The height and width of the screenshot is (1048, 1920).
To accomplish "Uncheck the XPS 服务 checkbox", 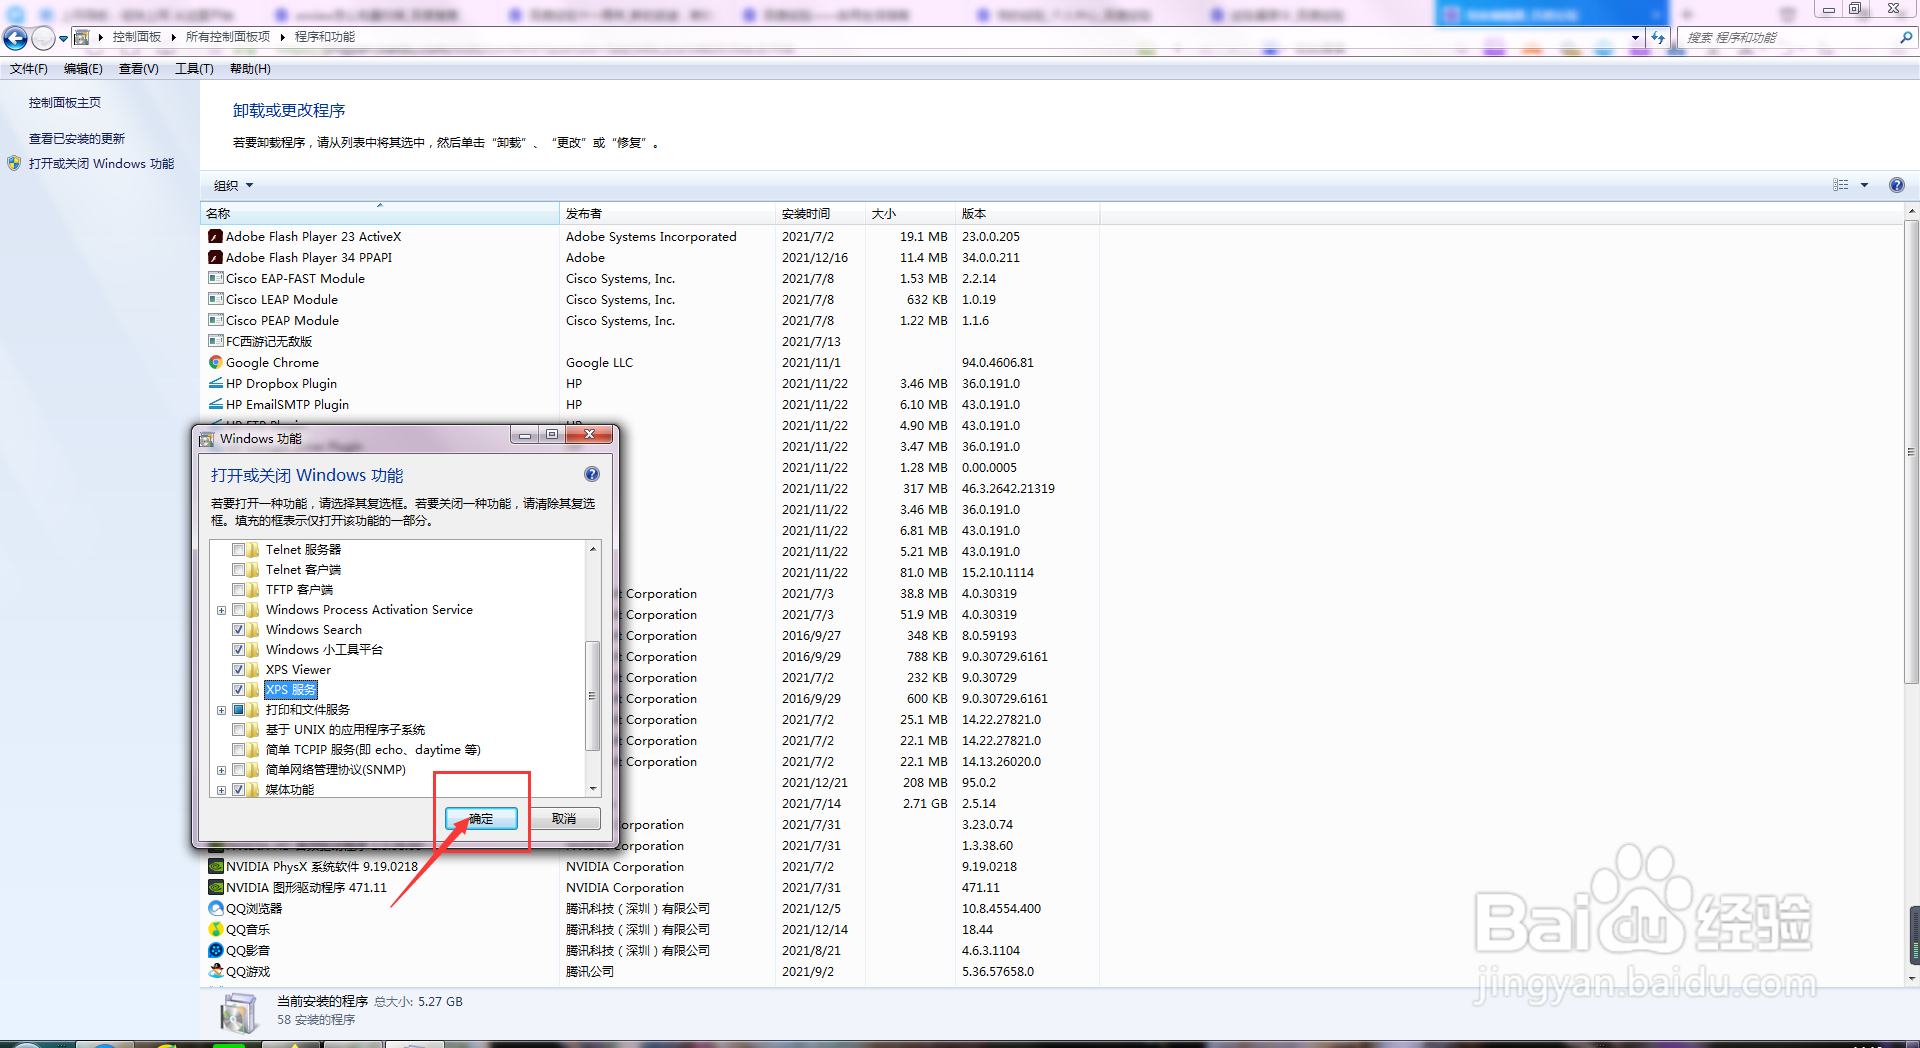I will pyautogui.click(x=238, y=690).
